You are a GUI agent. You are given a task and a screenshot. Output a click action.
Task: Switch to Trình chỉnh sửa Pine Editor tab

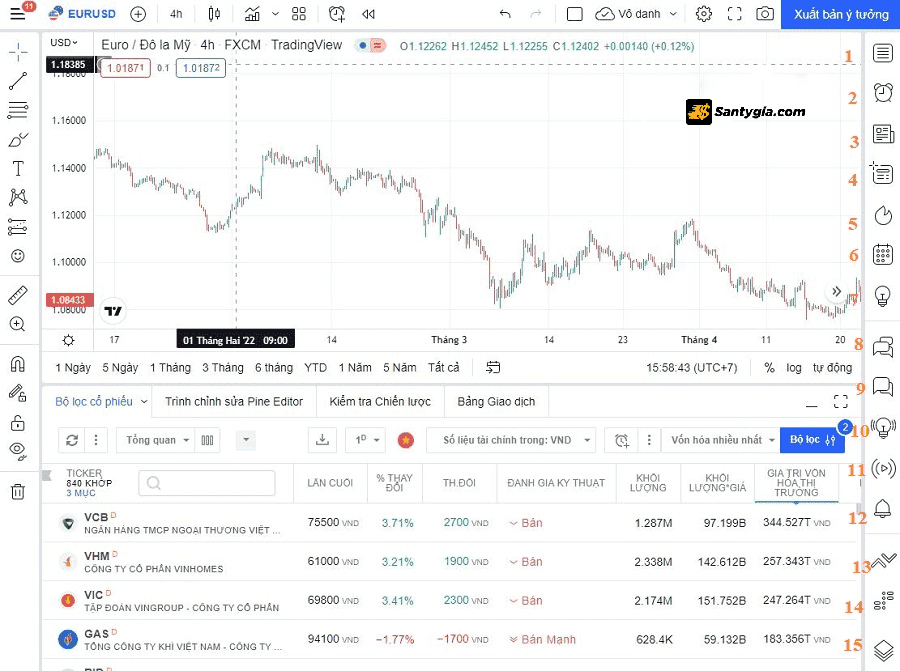coord(234,402)
